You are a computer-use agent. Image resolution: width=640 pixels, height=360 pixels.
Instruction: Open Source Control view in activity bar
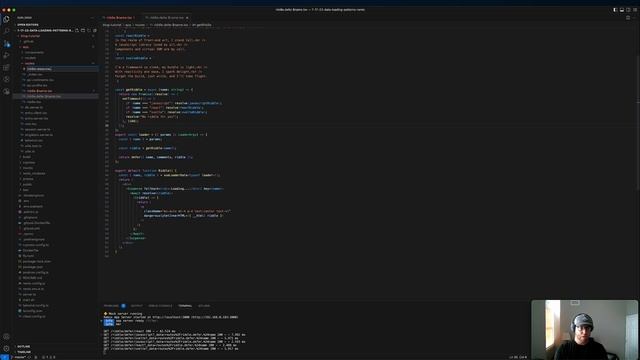tap(6, 43)
